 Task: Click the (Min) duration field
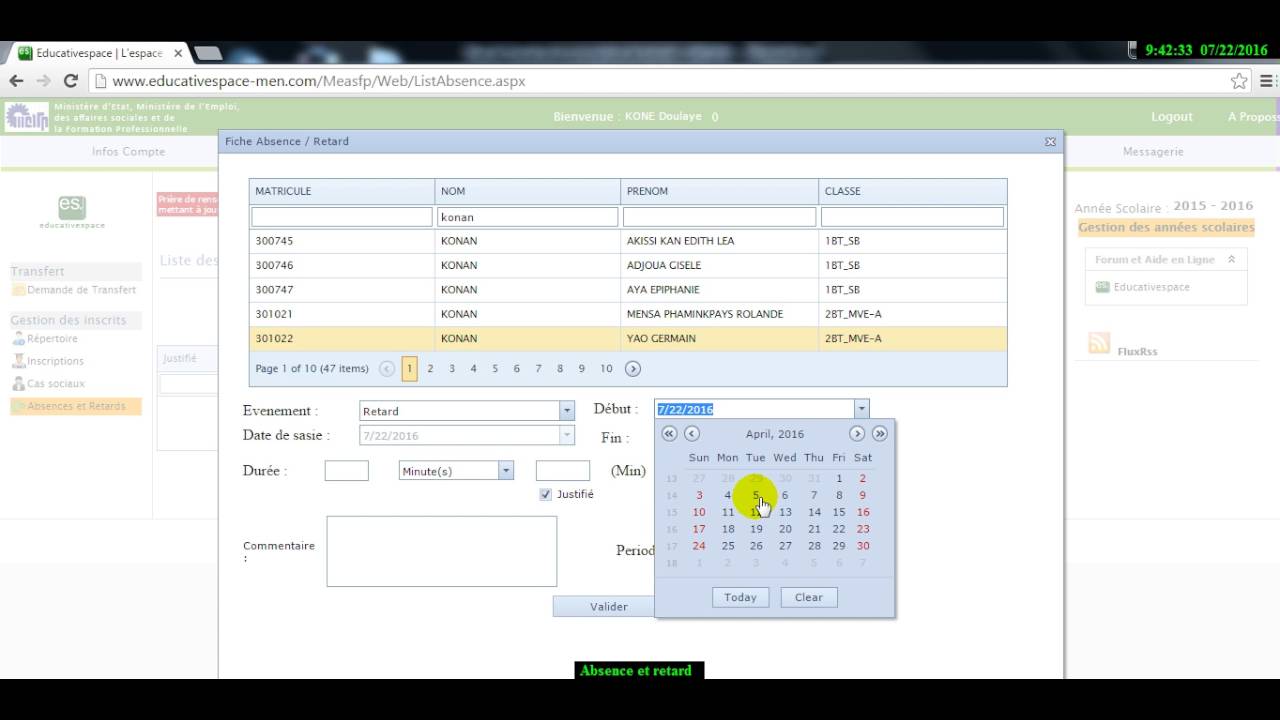(563, 471)
